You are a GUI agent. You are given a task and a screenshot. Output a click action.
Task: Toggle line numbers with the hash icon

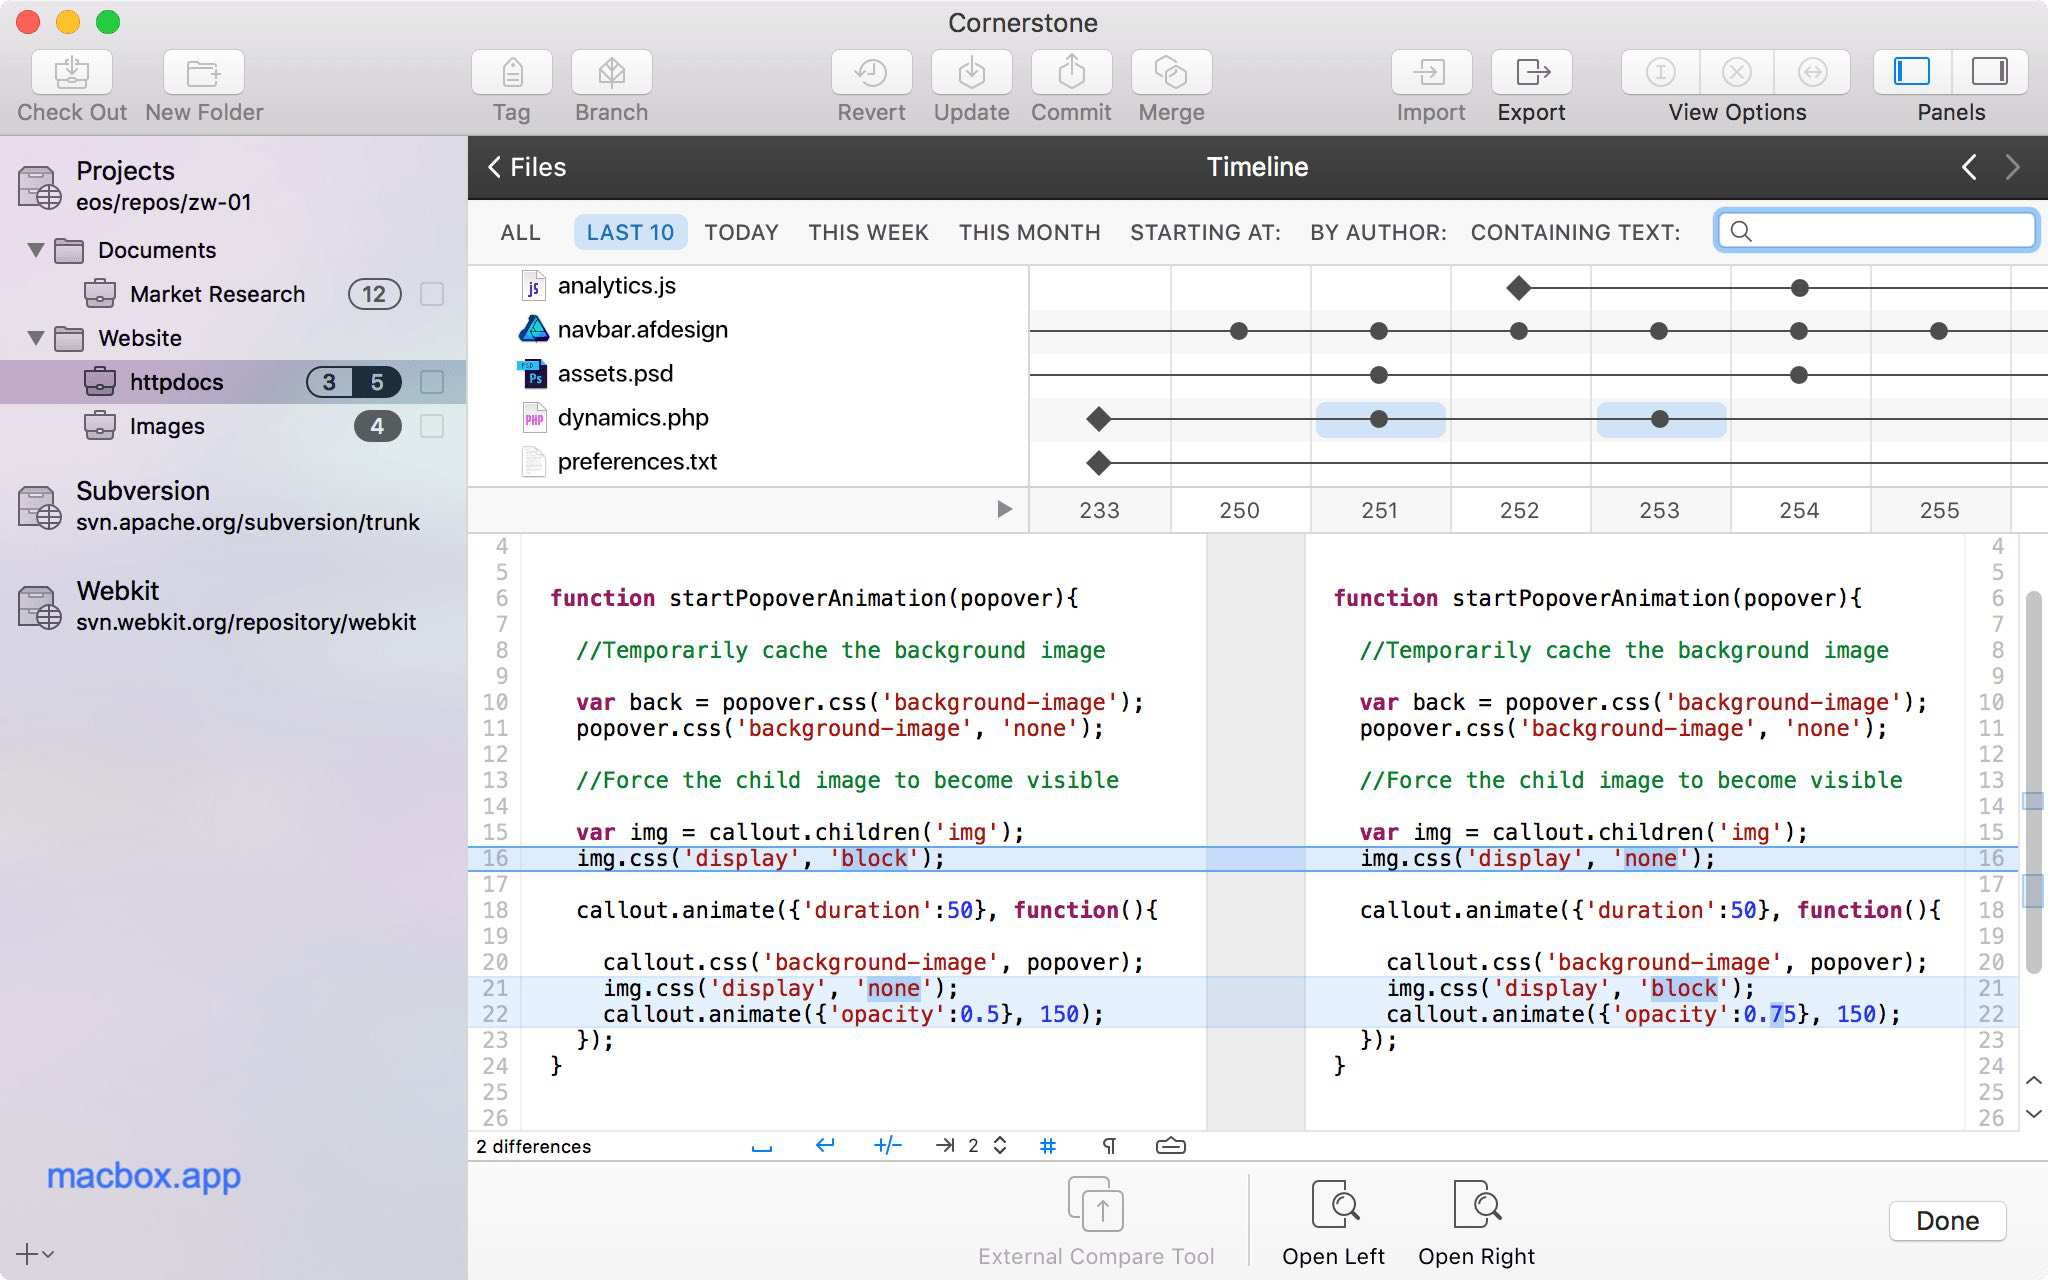(1047, 1146)
